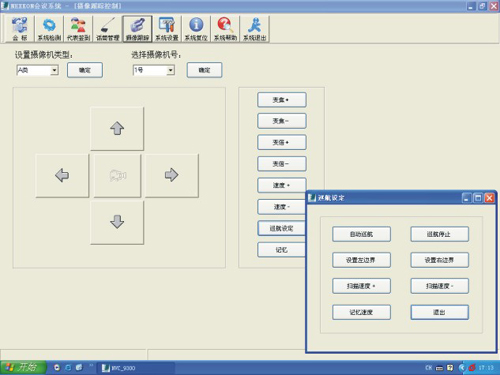Tilt camera up with up arrow
This screenshot has height=375, width=500.
117,129
